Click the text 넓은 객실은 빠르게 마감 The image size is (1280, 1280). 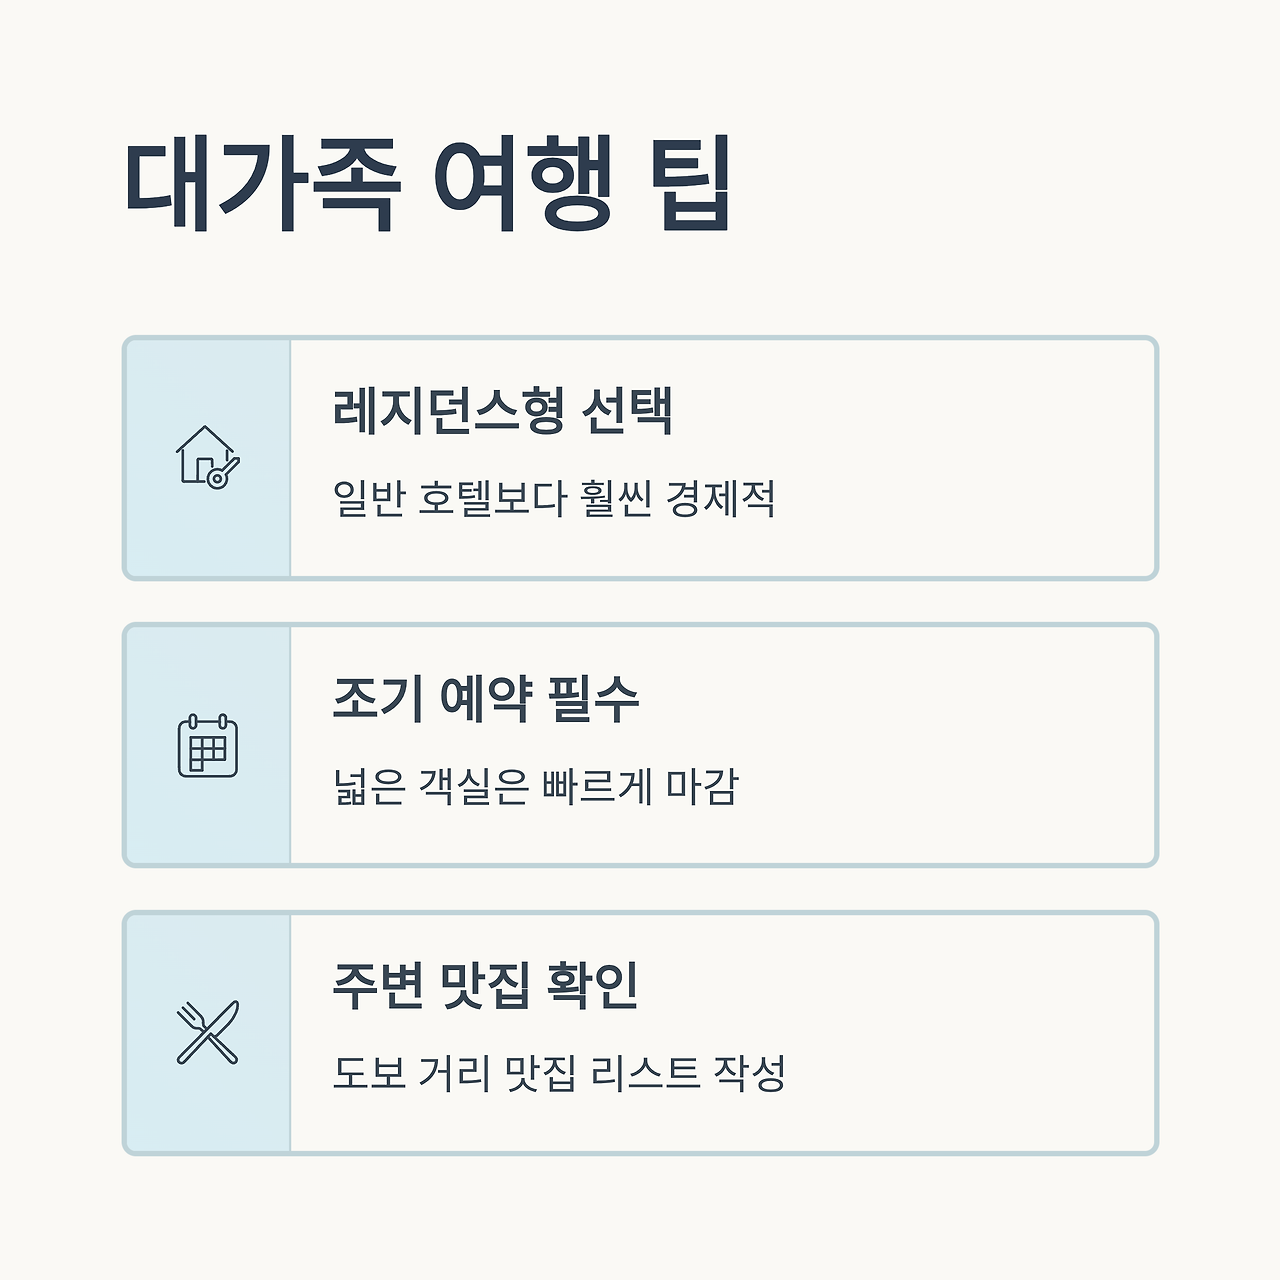tap(536, 786)
